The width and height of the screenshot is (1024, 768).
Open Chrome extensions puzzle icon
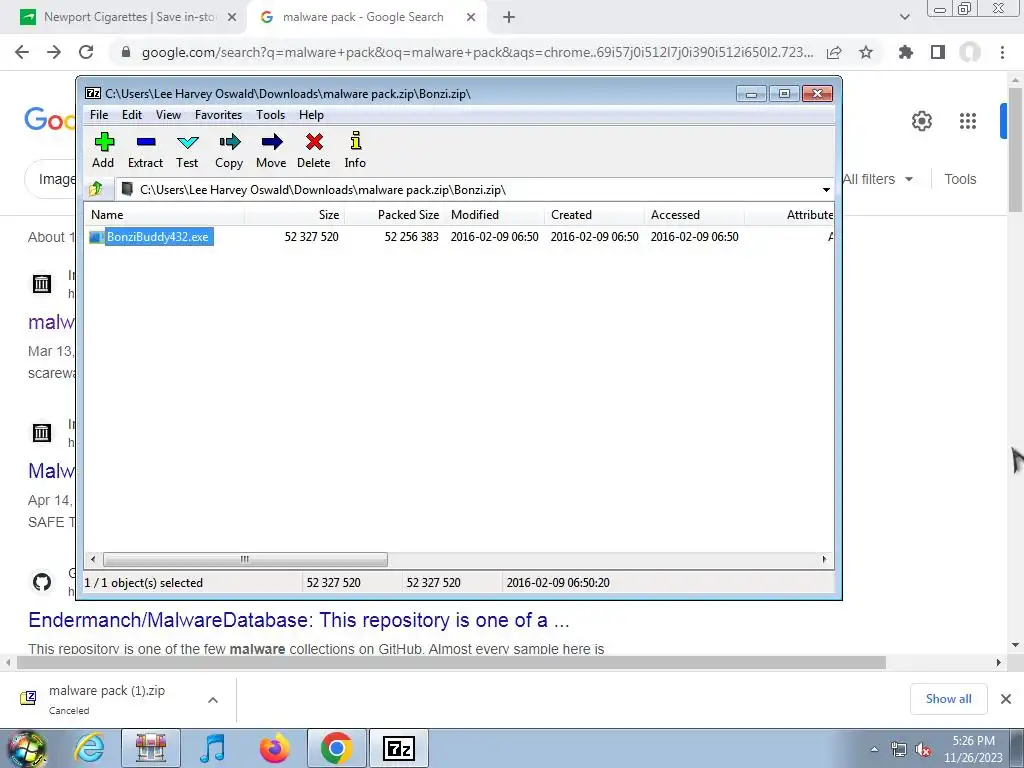(x=905, y=52)
